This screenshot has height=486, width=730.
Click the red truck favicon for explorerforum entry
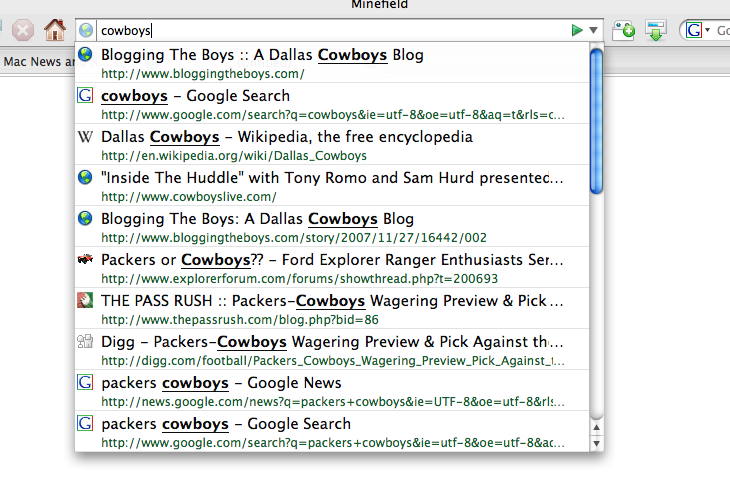[x=85, y=259]
